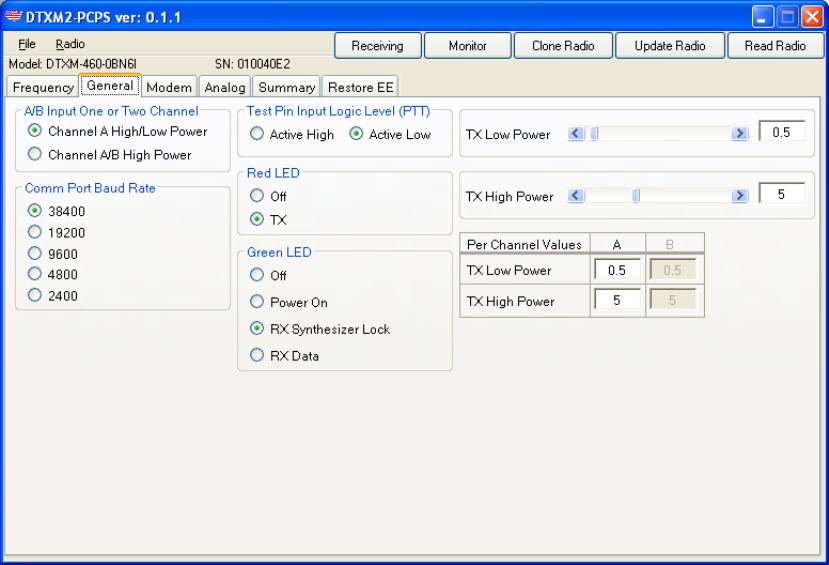Click the TX High Power slider thumb
Viewport: 829px width, 565px height.
636,196
